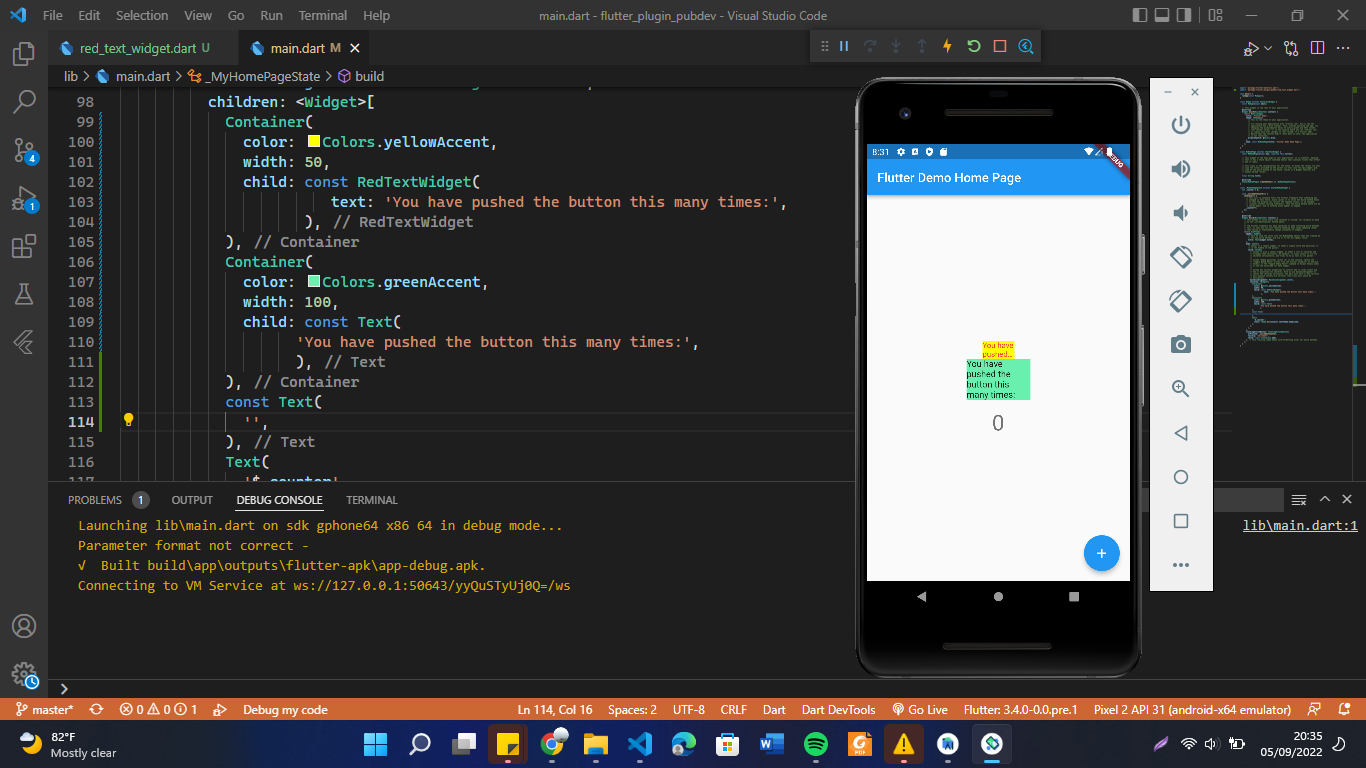Click the green hot restart button

click(x=974, y=46)
